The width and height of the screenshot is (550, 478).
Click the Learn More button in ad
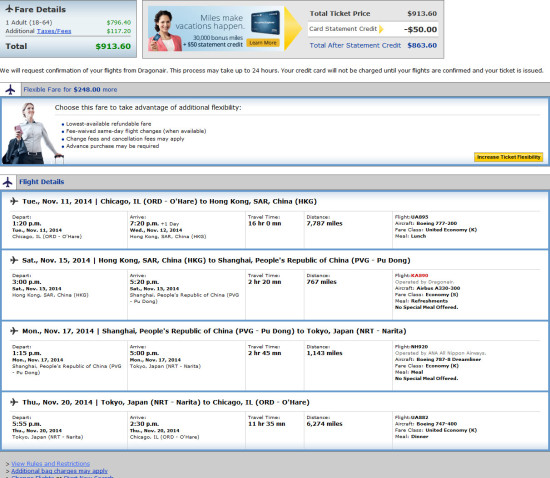pos(263,43)
